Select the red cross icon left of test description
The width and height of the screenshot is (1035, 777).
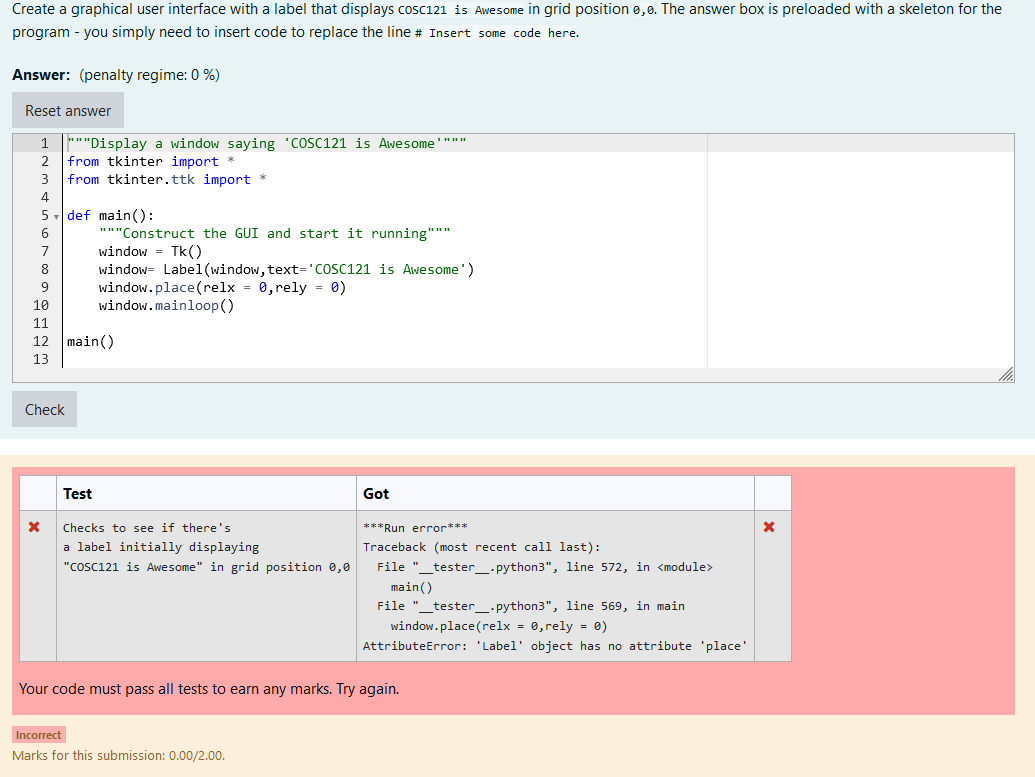click(34, 527)
